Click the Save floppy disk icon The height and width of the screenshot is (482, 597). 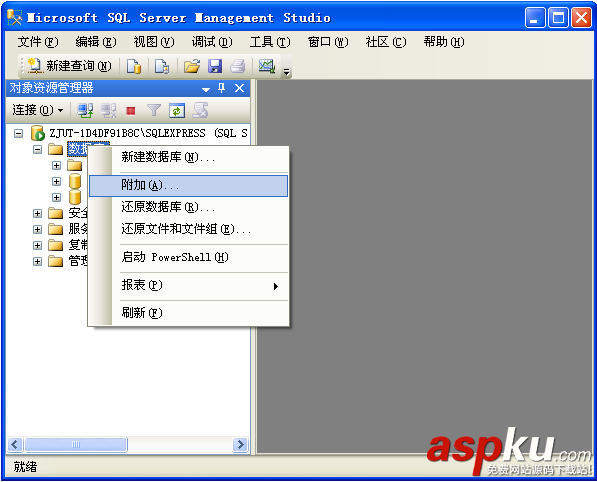215,66
